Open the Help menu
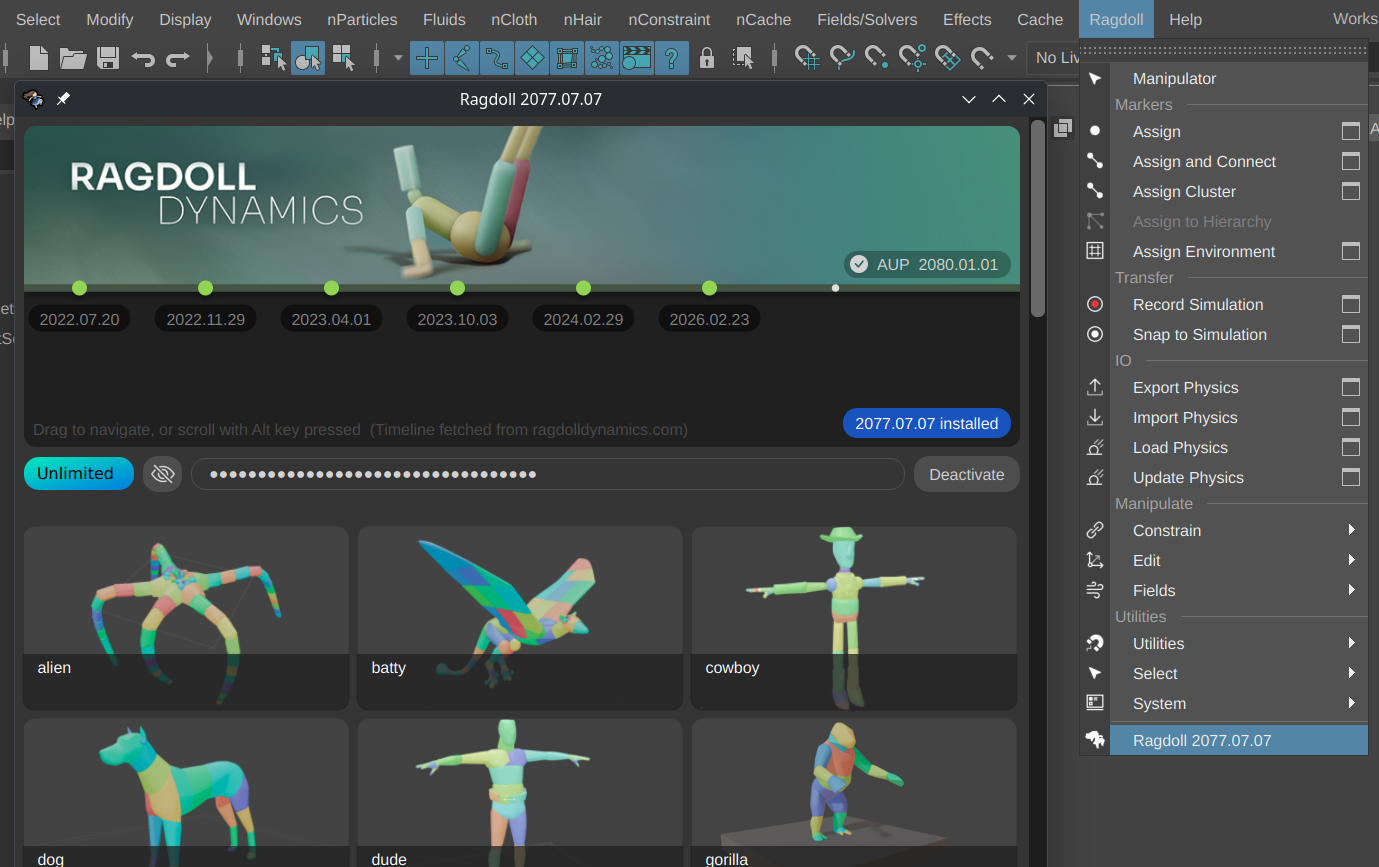The height and width of the screenshot is (867, 1379). point(1185,19)
